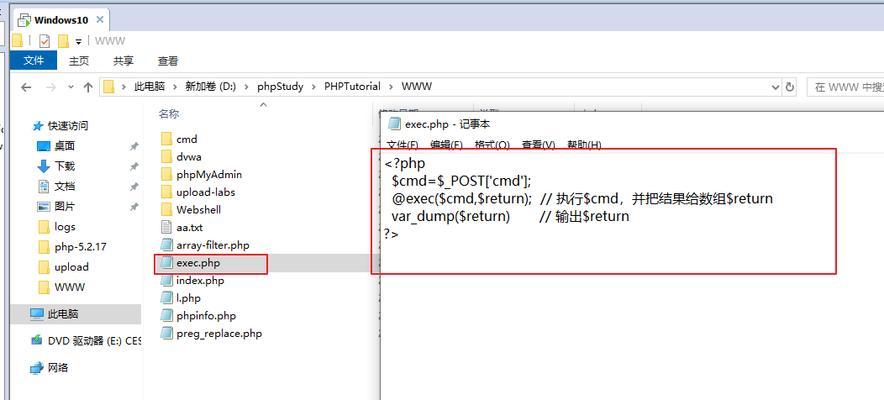884x400 pixels.
Task: Click the search WWW input box
Action: [x=845, y=87]
